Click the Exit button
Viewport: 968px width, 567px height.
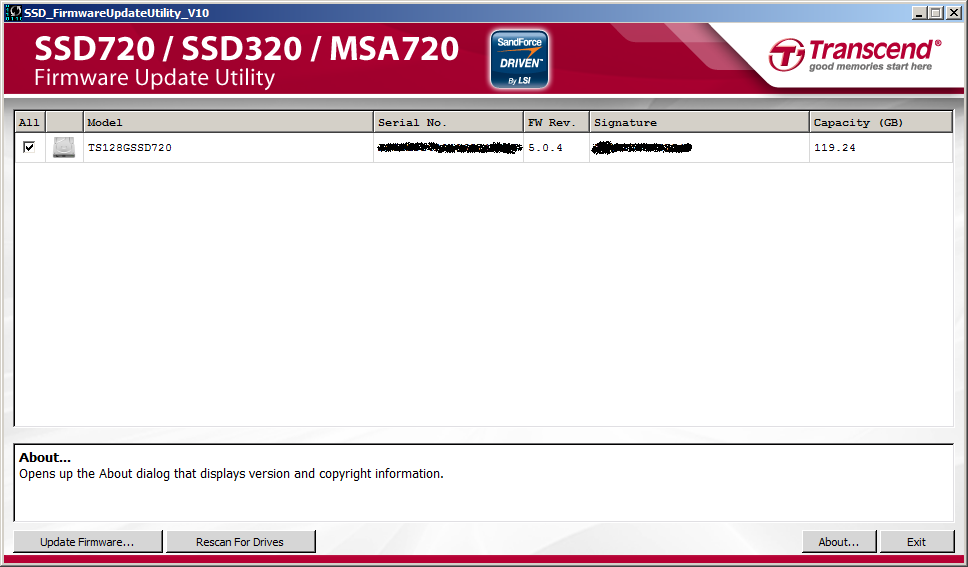917,542
